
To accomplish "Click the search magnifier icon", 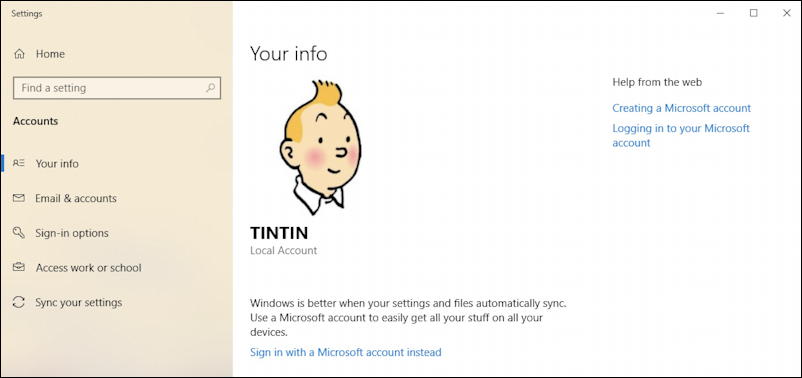I will (211, 87).
